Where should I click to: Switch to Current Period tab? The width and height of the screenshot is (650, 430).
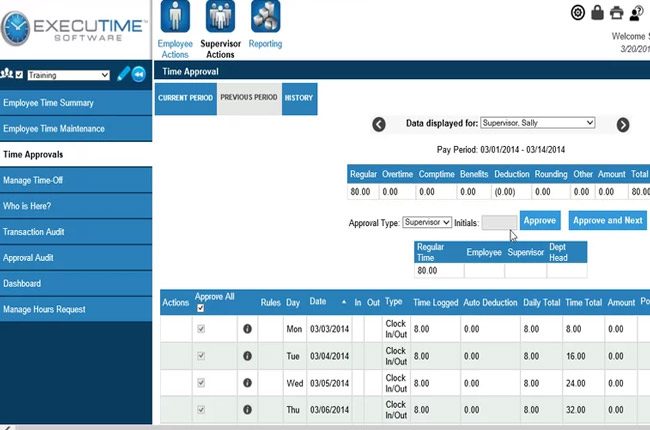click(185, 98)
